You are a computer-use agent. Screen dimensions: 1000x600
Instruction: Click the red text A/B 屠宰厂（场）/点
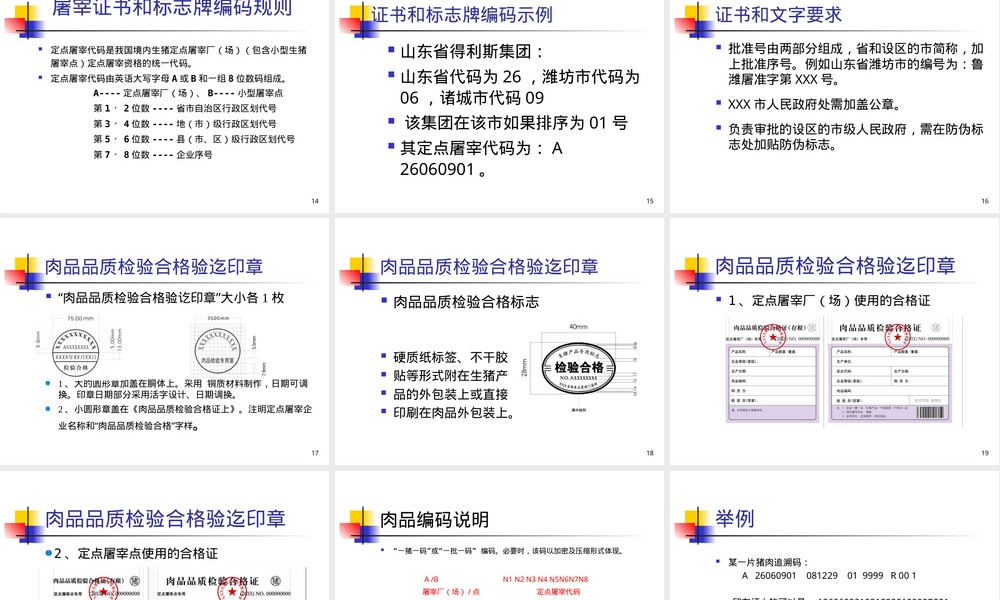pyautogui.click(x=451, y=585)
